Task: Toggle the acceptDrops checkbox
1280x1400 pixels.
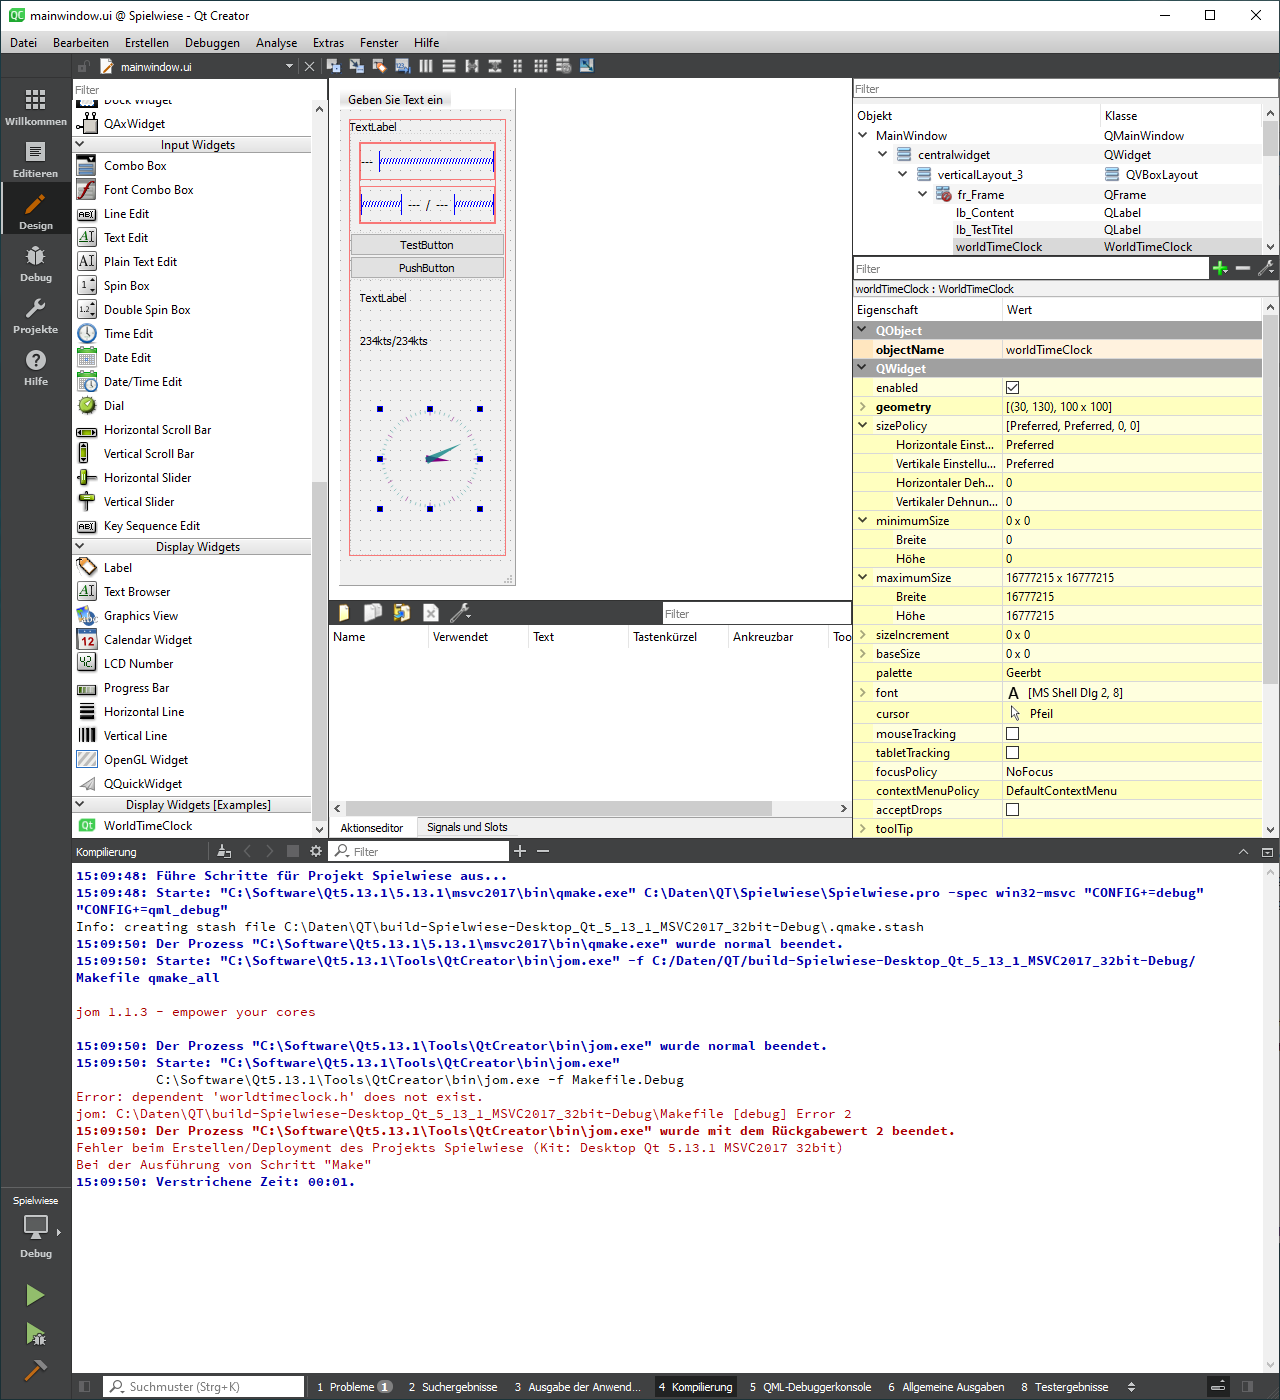Action: click(1012, 809)
